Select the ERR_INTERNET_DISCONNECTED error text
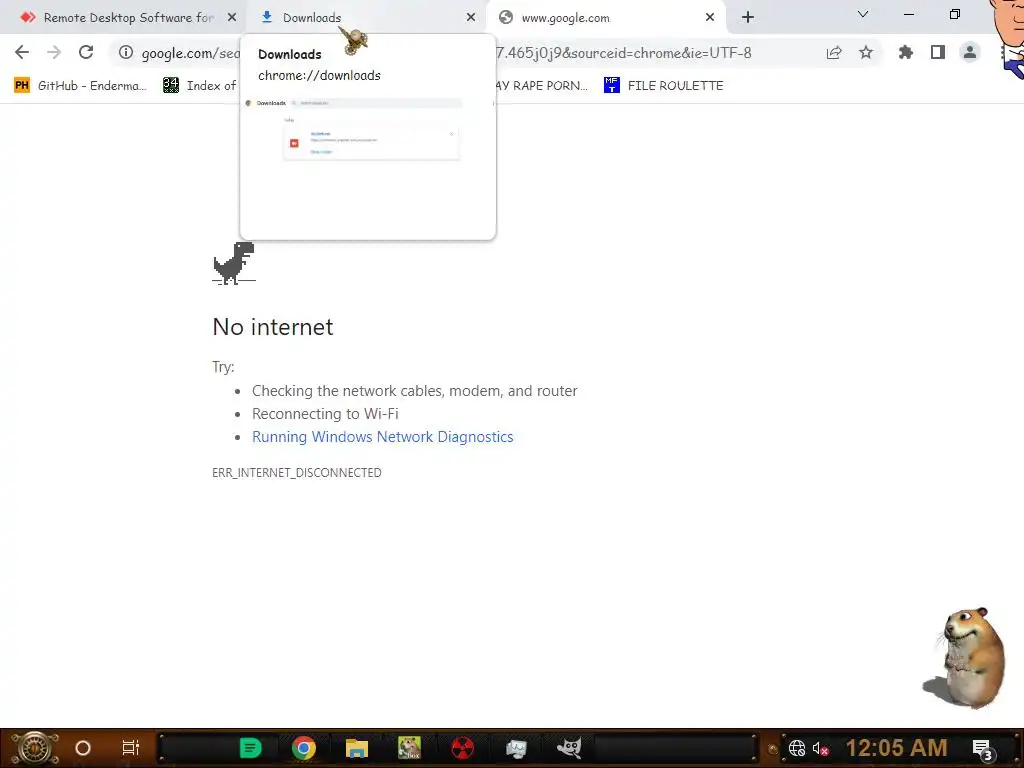 pos(296,473)
